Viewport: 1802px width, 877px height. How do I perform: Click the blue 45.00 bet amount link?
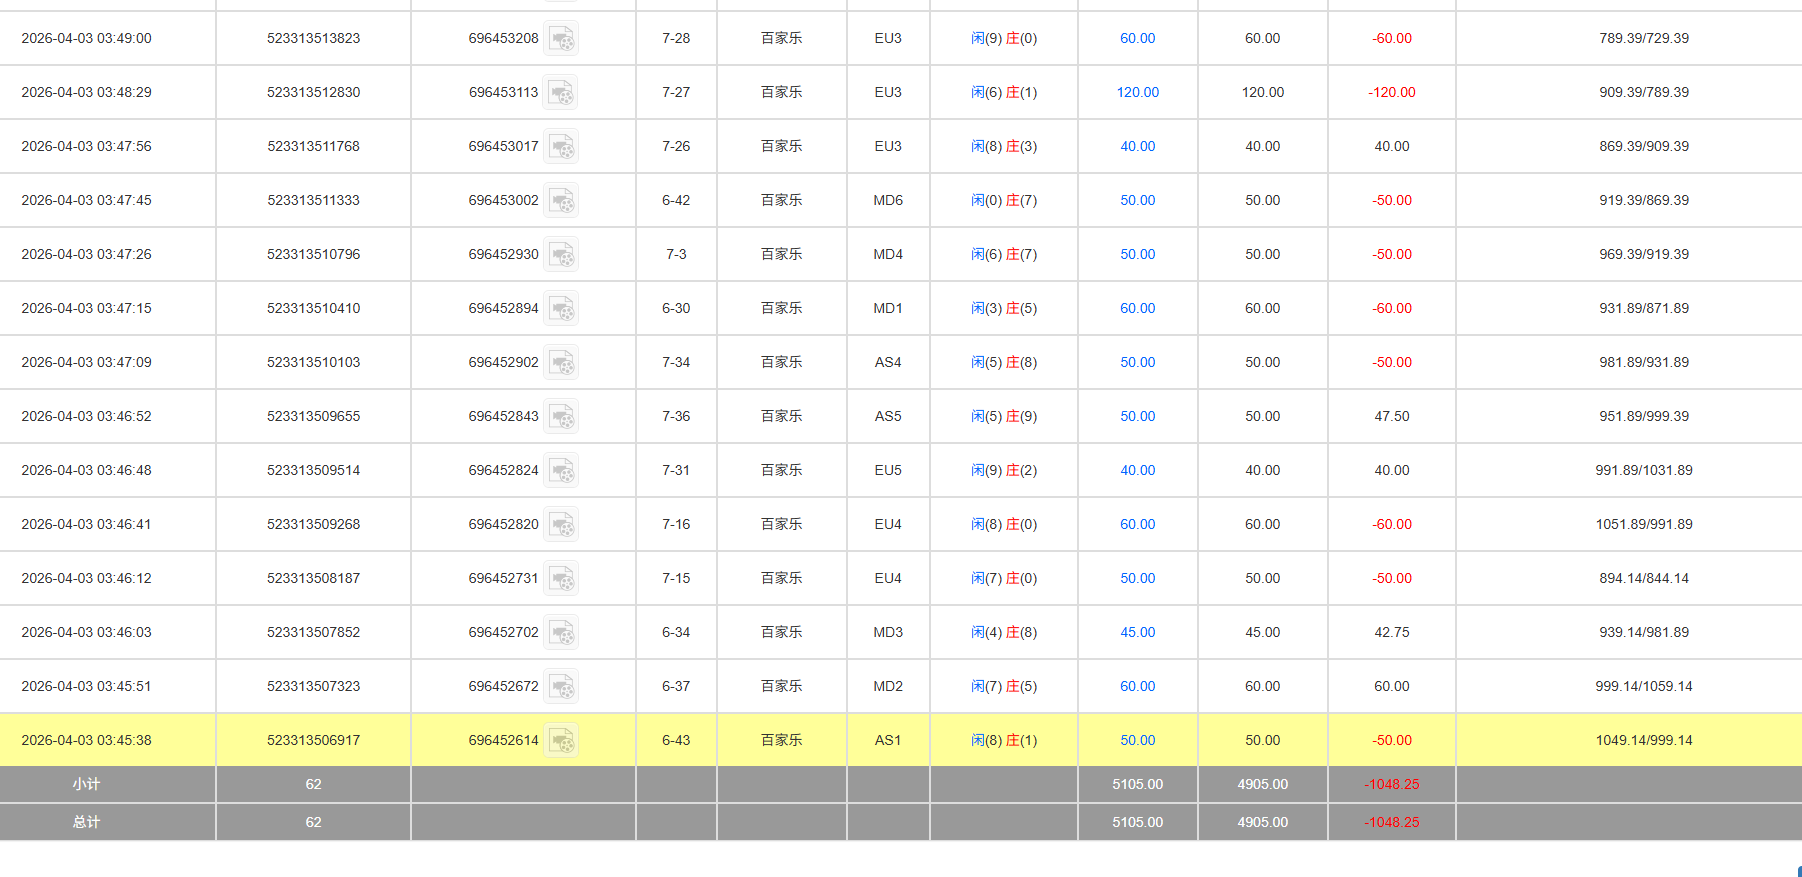click(1137, 632)
